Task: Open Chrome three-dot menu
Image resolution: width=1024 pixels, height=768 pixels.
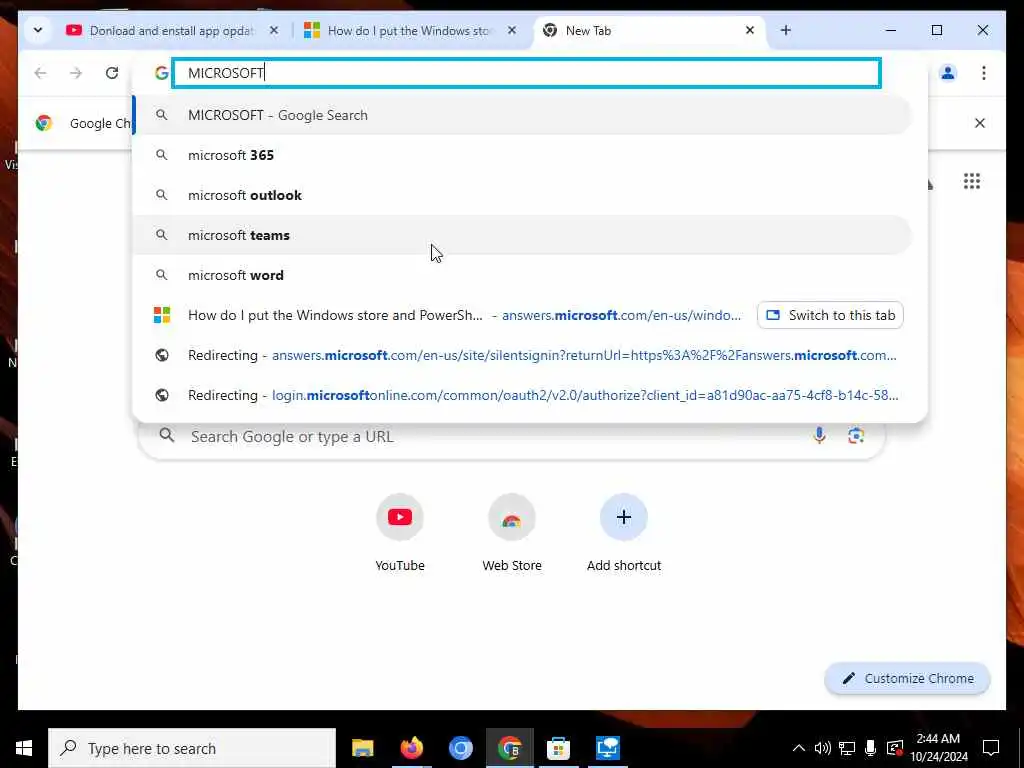Action: [x=984, y=72]
